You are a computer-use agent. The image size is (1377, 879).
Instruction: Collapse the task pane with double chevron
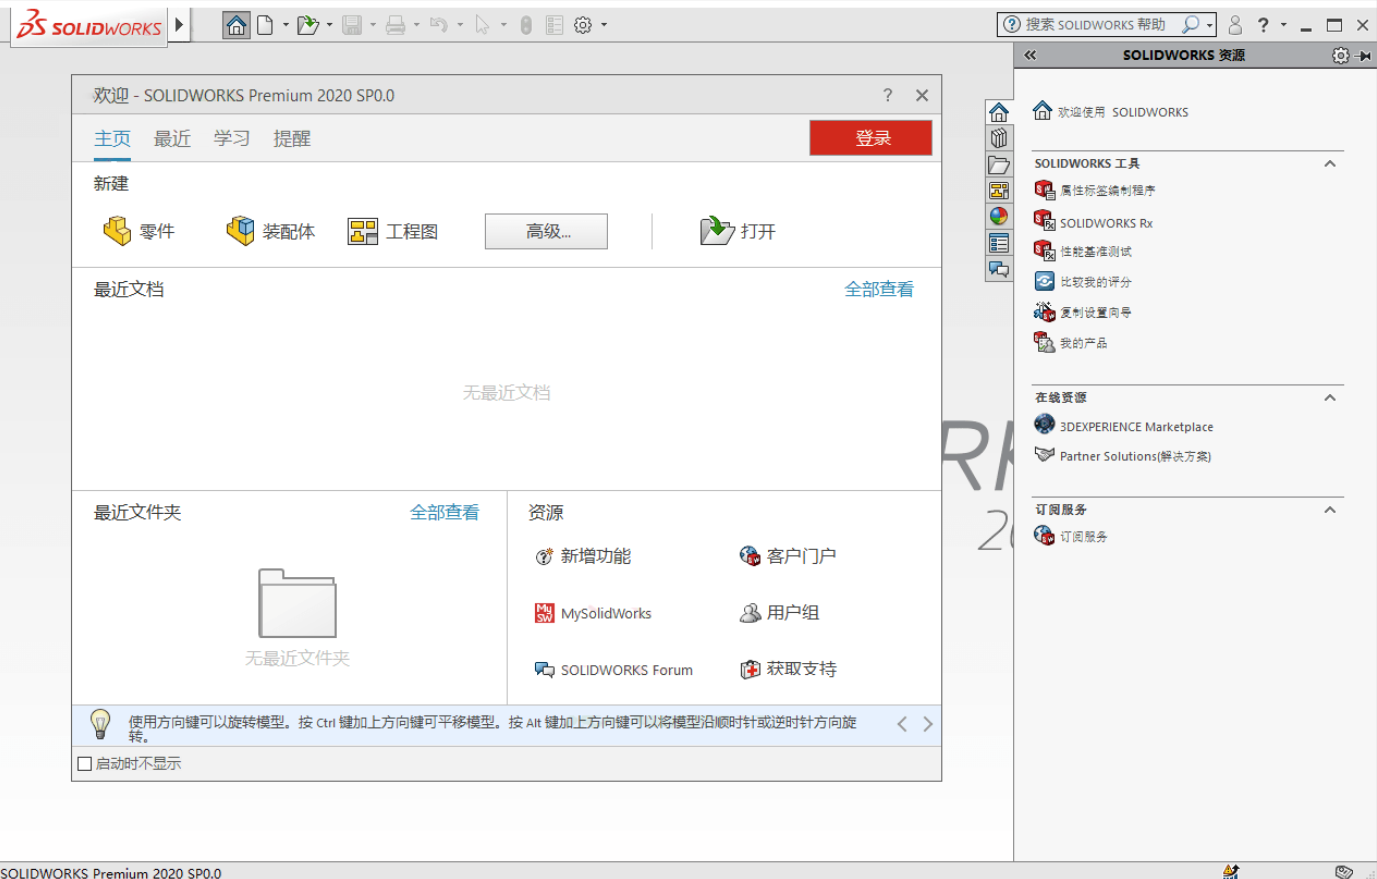coord(1030,56)
